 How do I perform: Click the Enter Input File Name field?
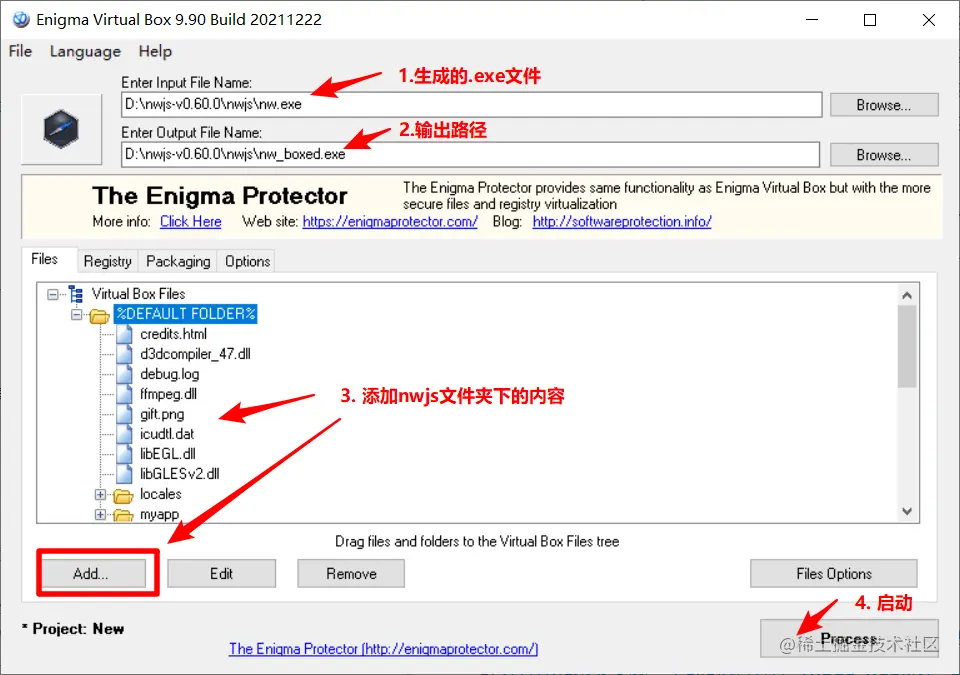click(x=471, y=105)
